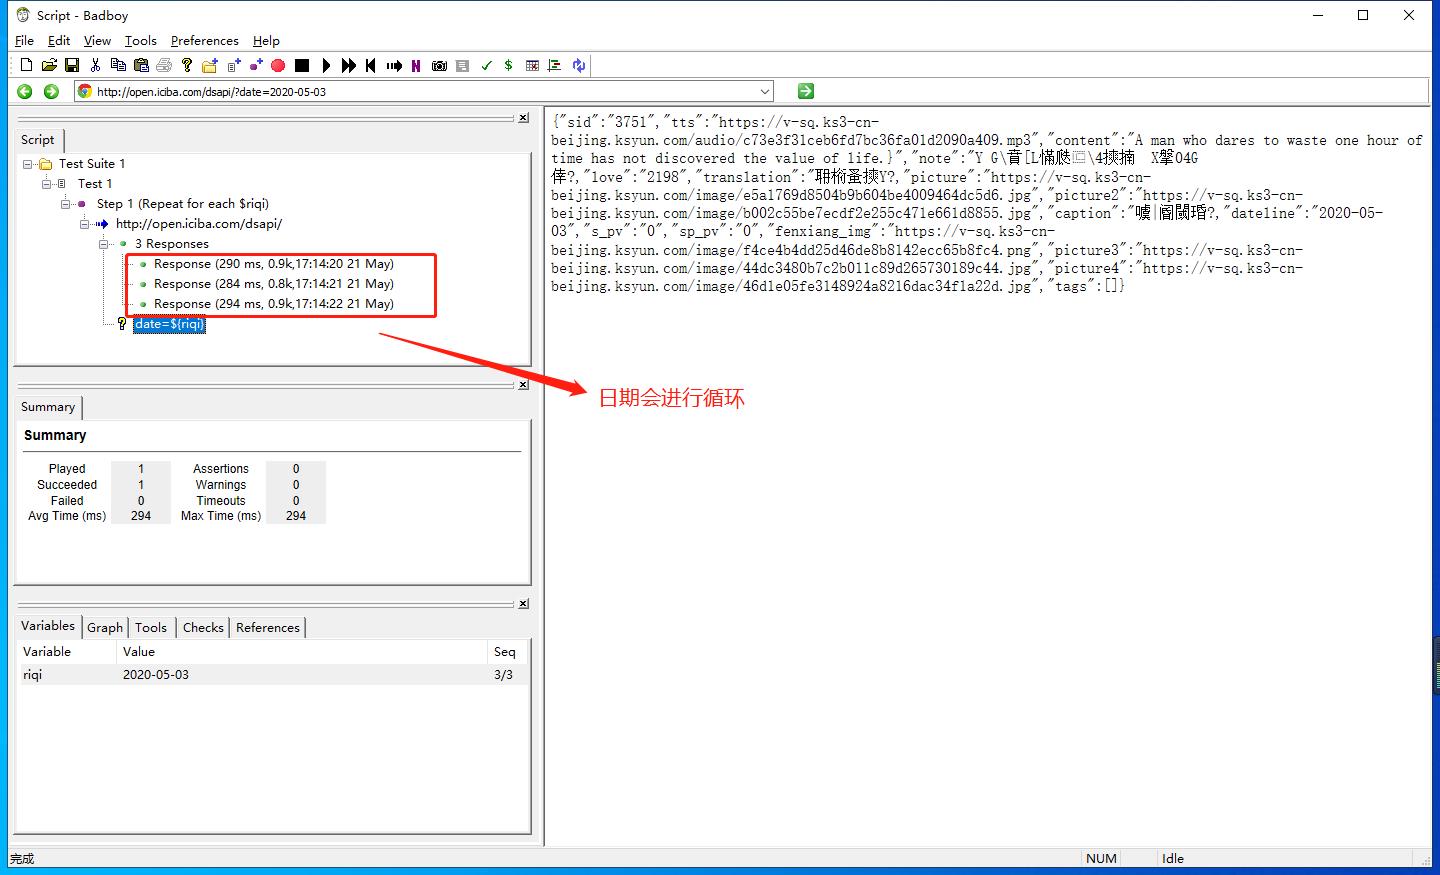Screen dimensions: 1440x875
Task: Collapse the Test Suite 1 node
Action: (x=28, y=164)
